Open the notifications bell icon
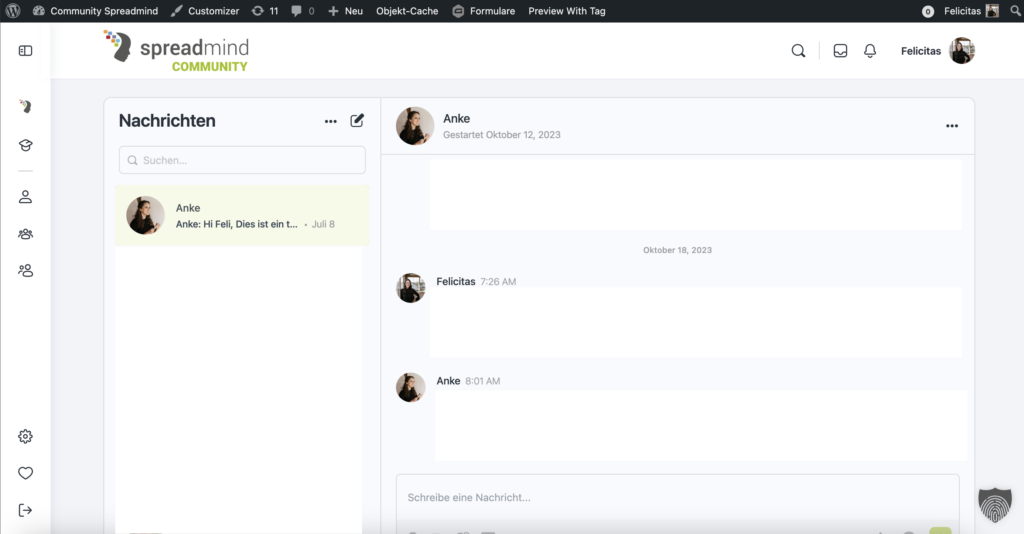This screenshot has width=1024, height=534. [870, 51]
